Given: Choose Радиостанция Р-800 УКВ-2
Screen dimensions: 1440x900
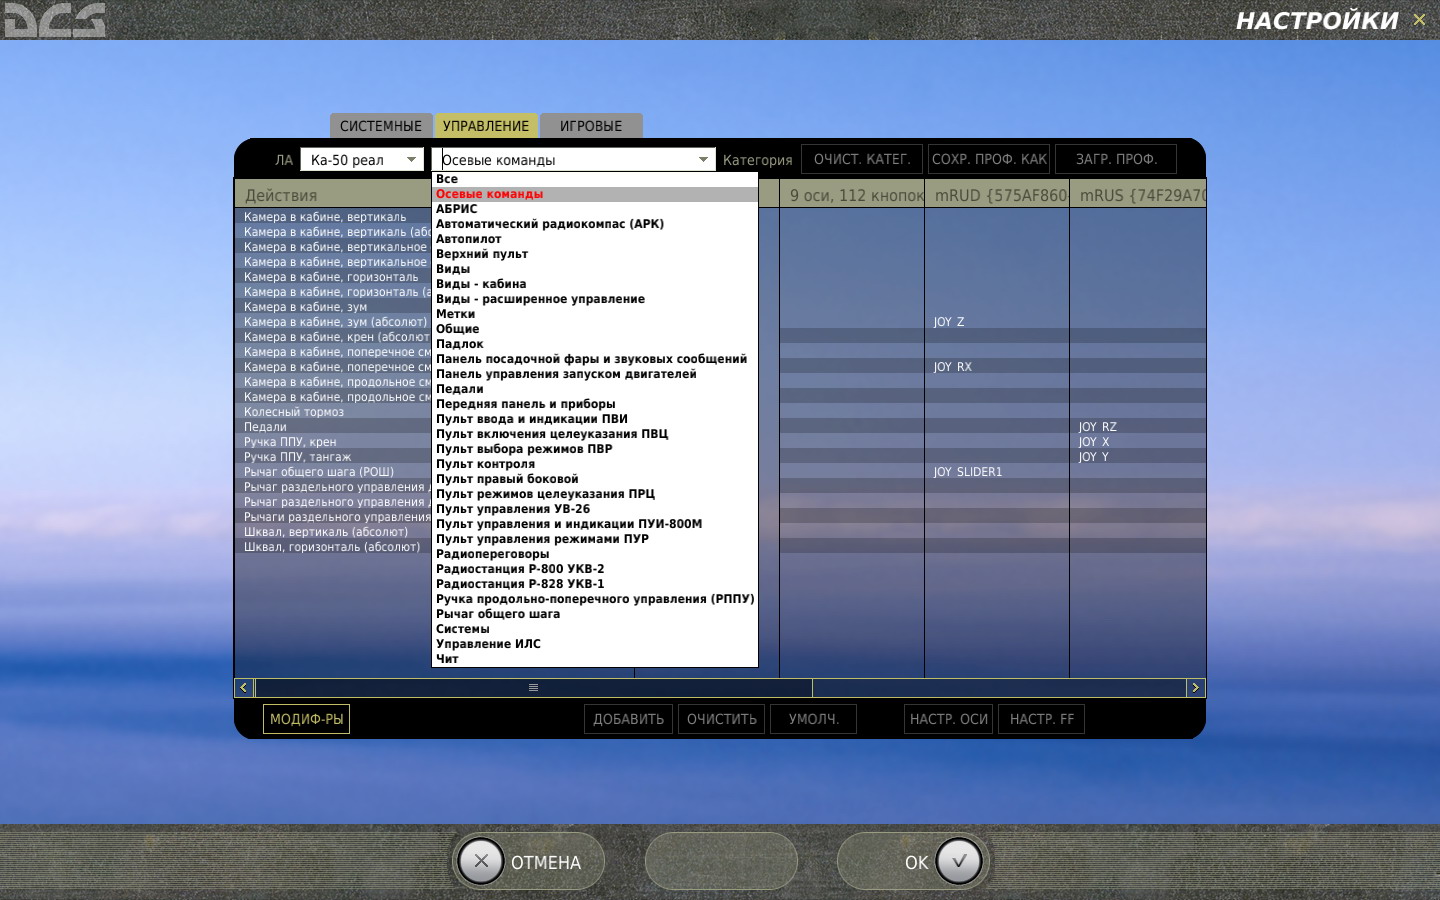Looking at the screenshot, I should [x=595, y=569].
